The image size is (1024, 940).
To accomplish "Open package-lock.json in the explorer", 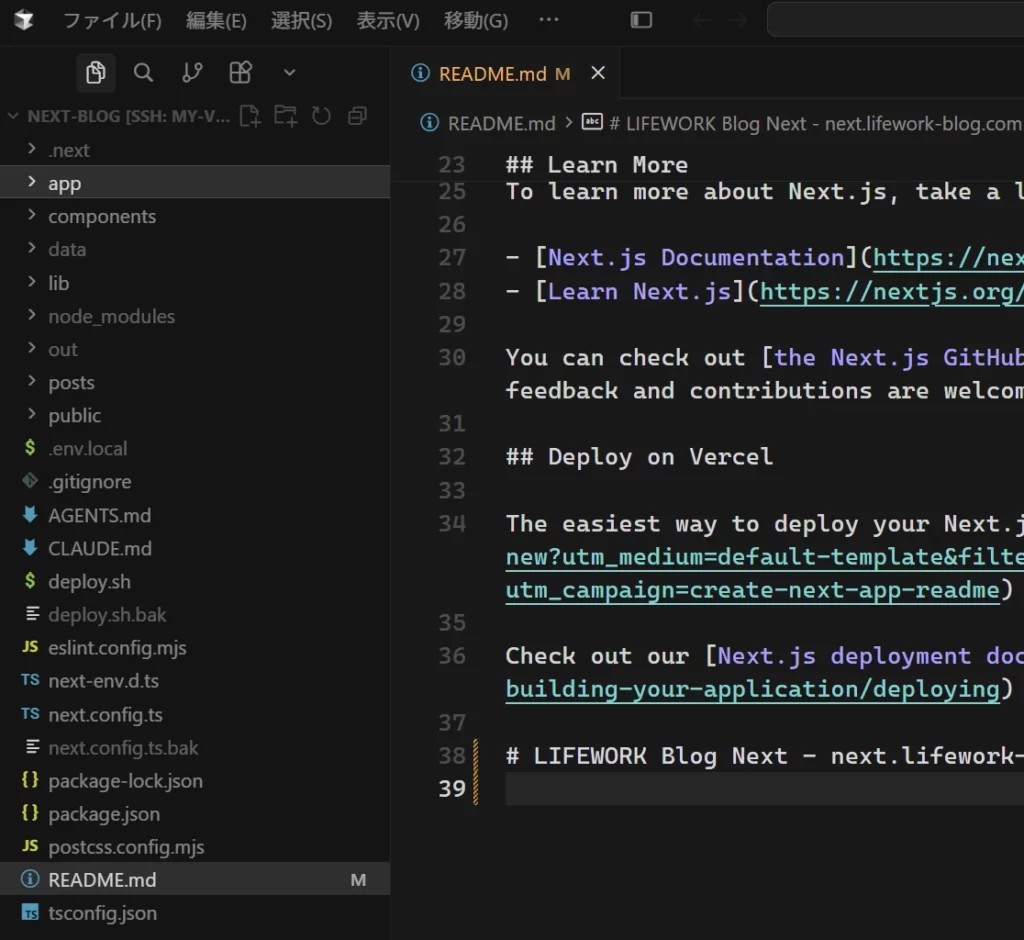I will pyautogui.click(x=195, y=781).
